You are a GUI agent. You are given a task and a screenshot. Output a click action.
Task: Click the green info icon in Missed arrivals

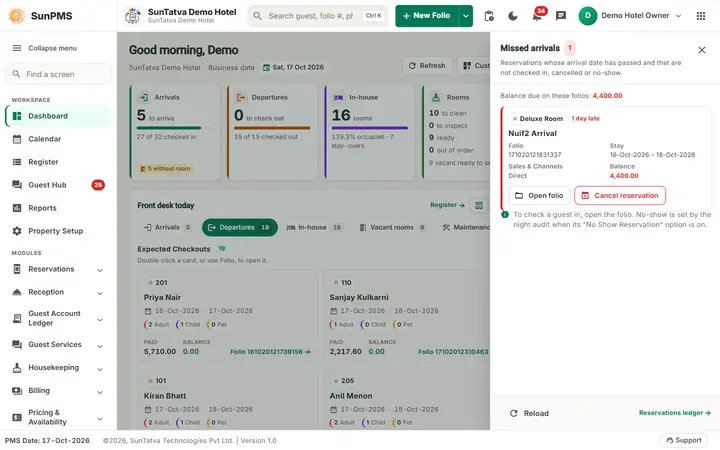(505, 214)
